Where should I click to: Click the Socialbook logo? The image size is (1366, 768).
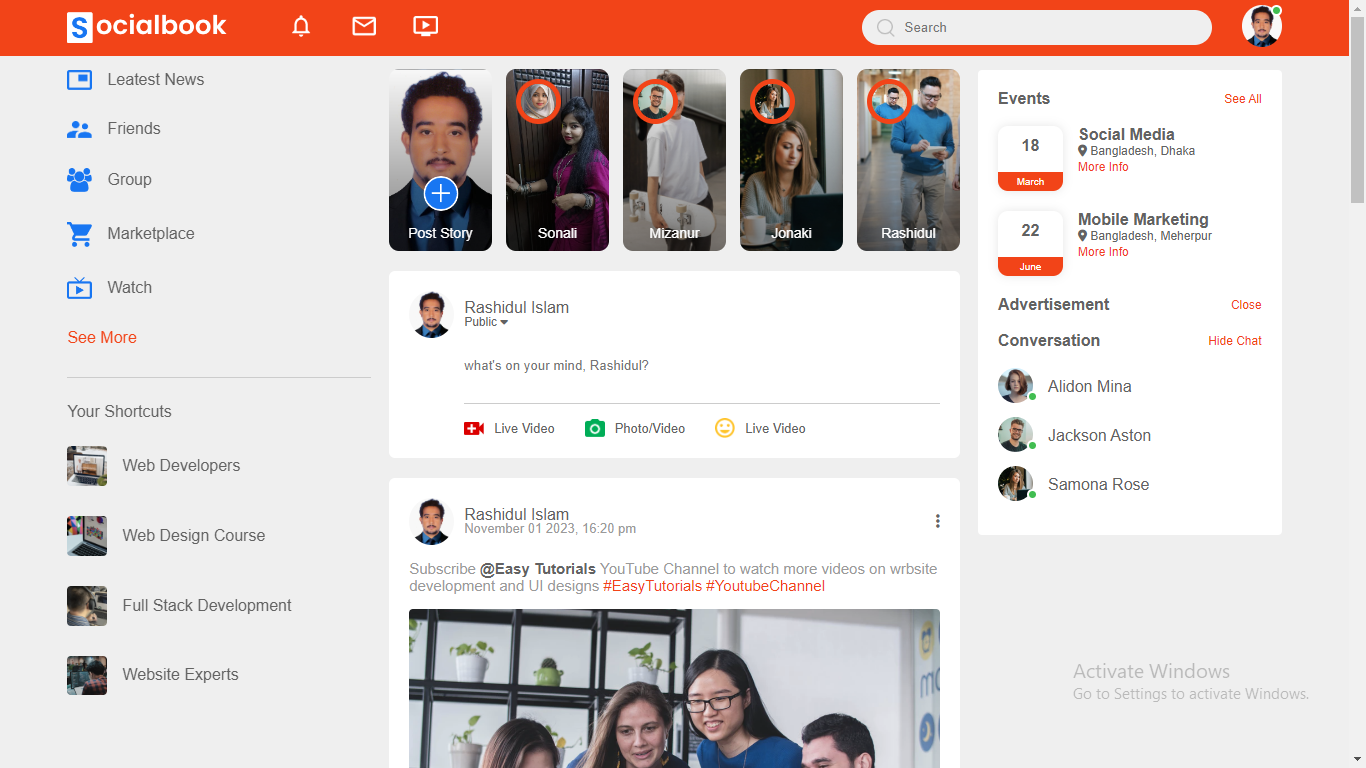tap(147, 27)
